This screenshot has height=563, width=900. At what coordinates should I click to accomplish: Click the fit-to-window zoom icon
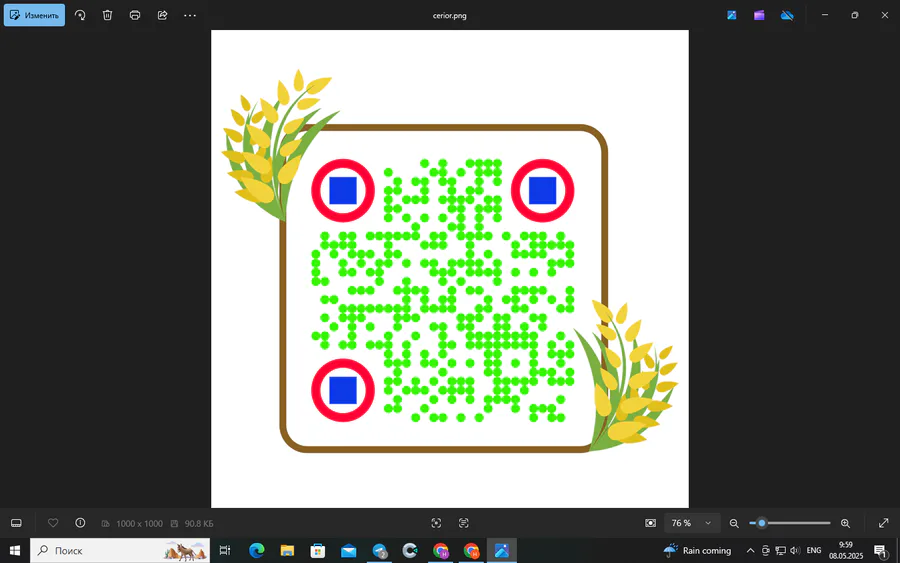tap(650, 523)
